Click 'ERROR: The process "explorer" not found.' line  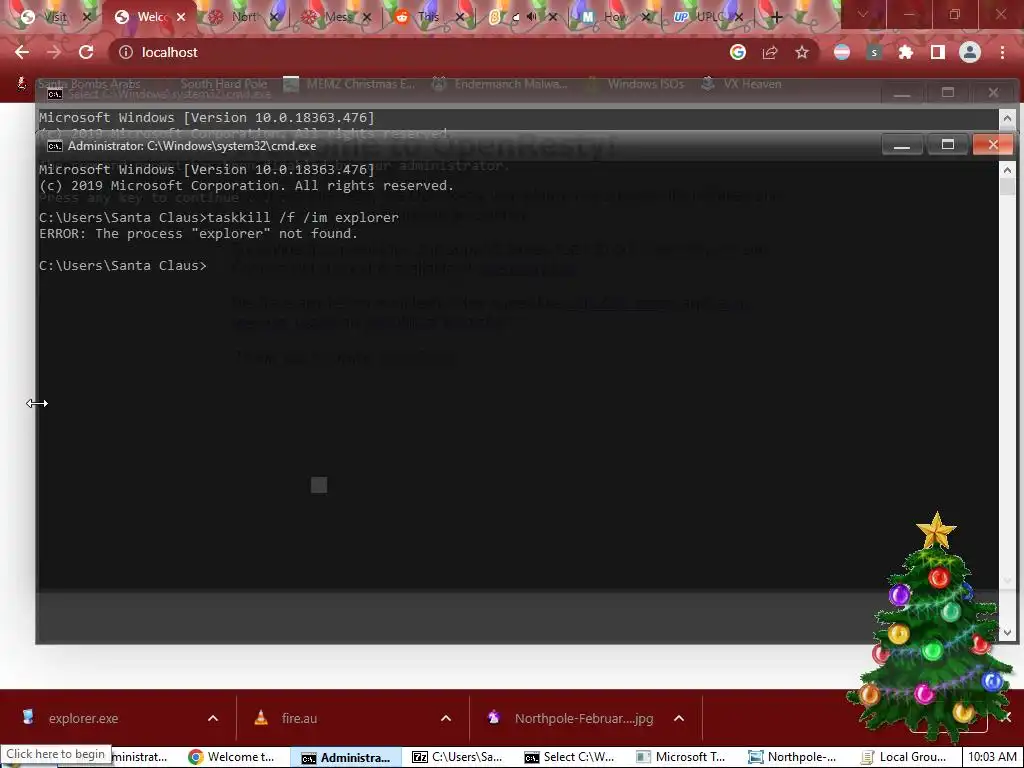coord(199,234)
